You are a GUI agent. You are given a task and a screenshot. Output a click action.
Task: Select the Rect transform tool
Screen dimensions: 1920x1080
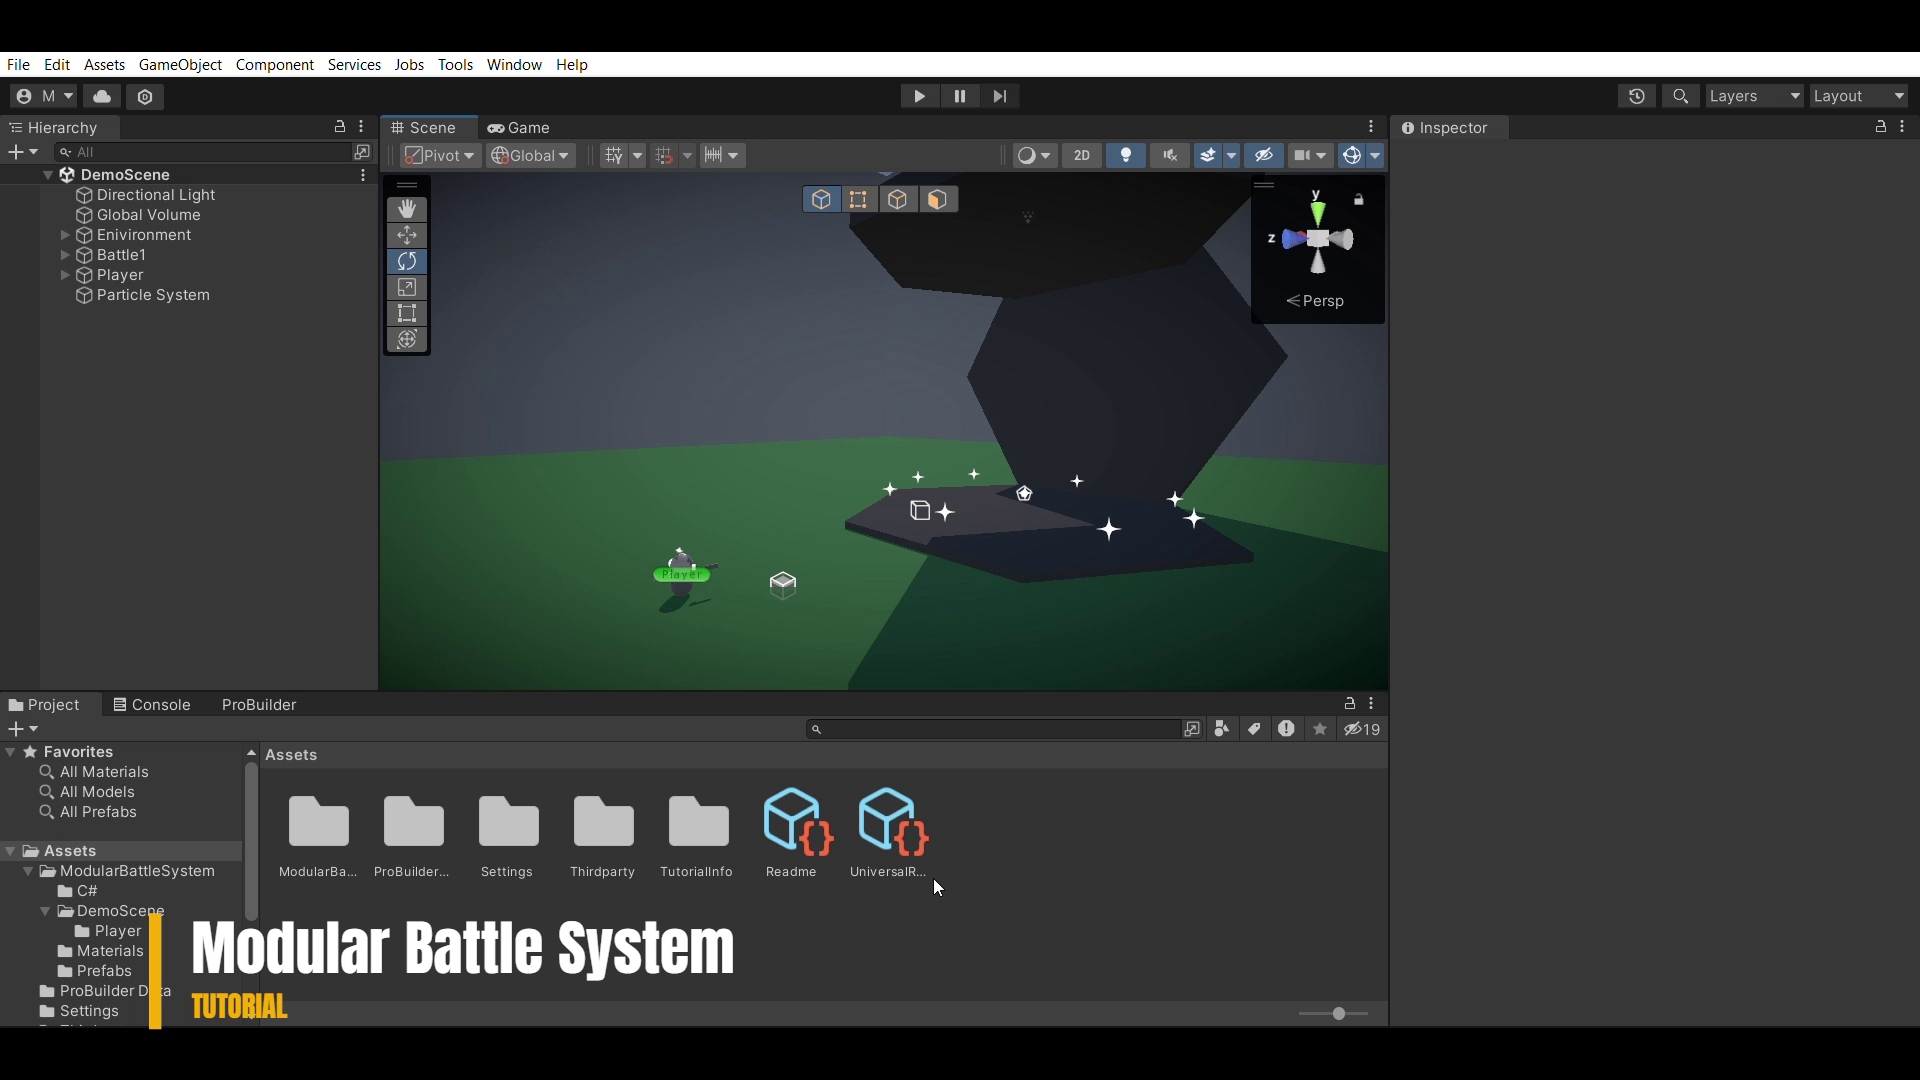pos(407,313)
